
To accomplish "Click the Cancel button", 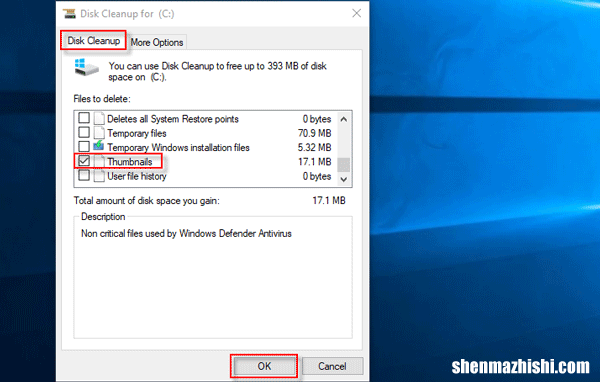I will coord(332,366).
